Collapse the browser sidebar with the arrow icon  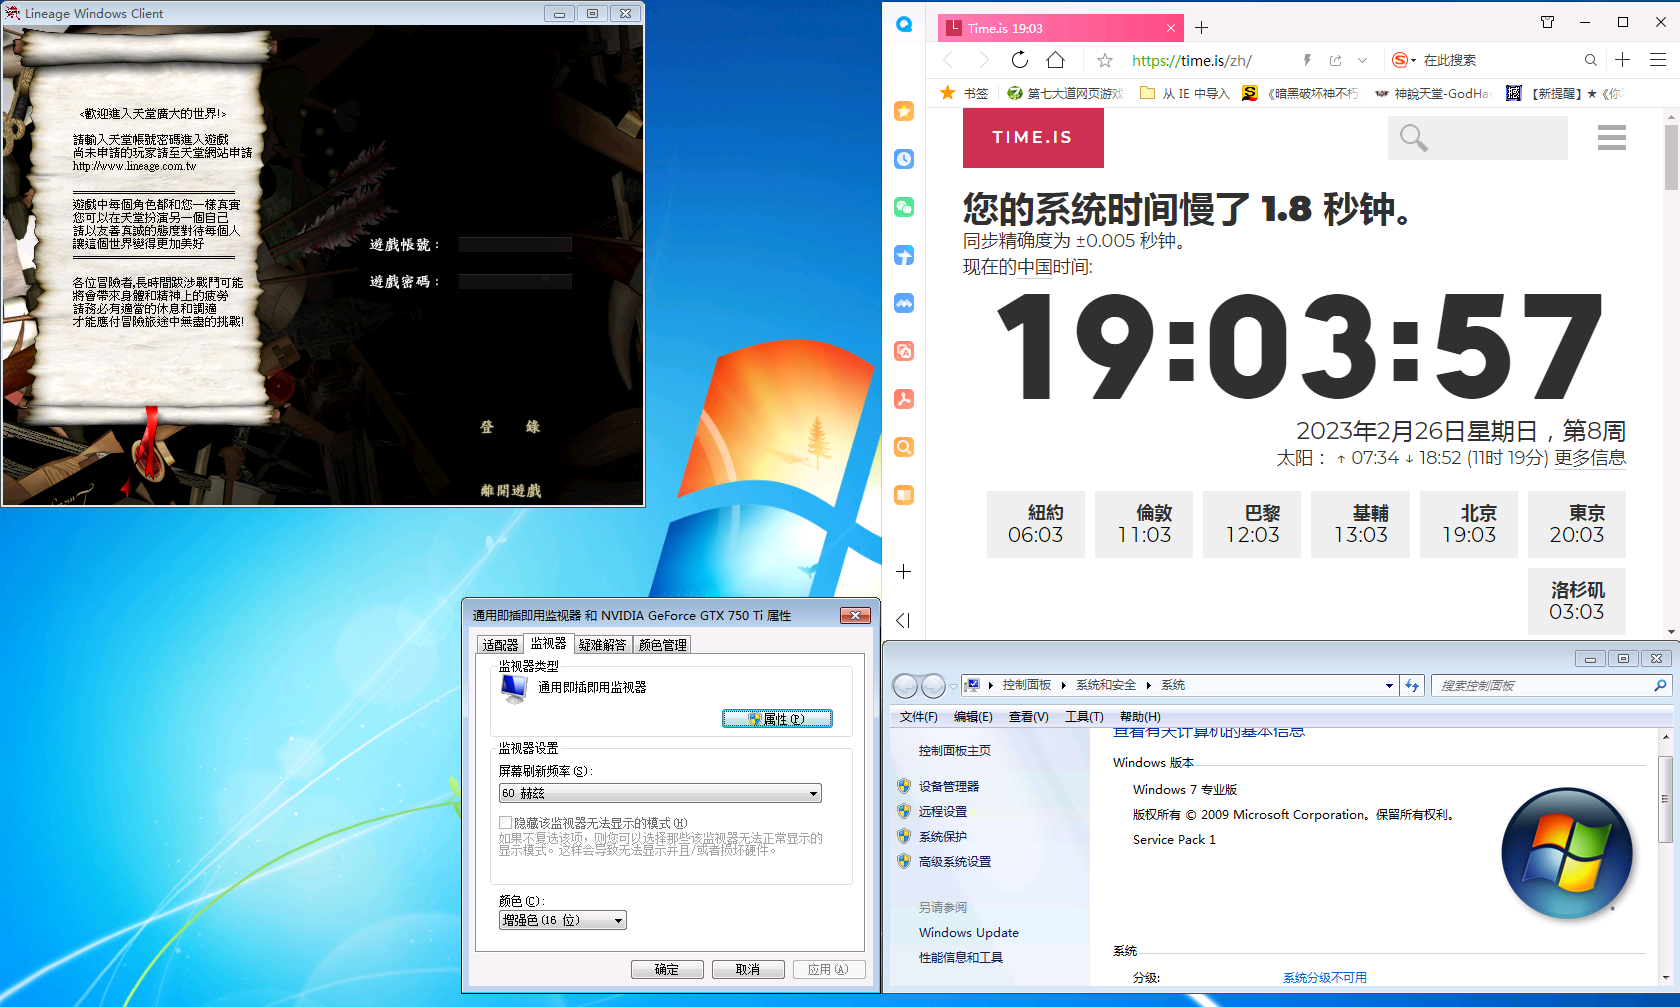click(x=903, y=620)
